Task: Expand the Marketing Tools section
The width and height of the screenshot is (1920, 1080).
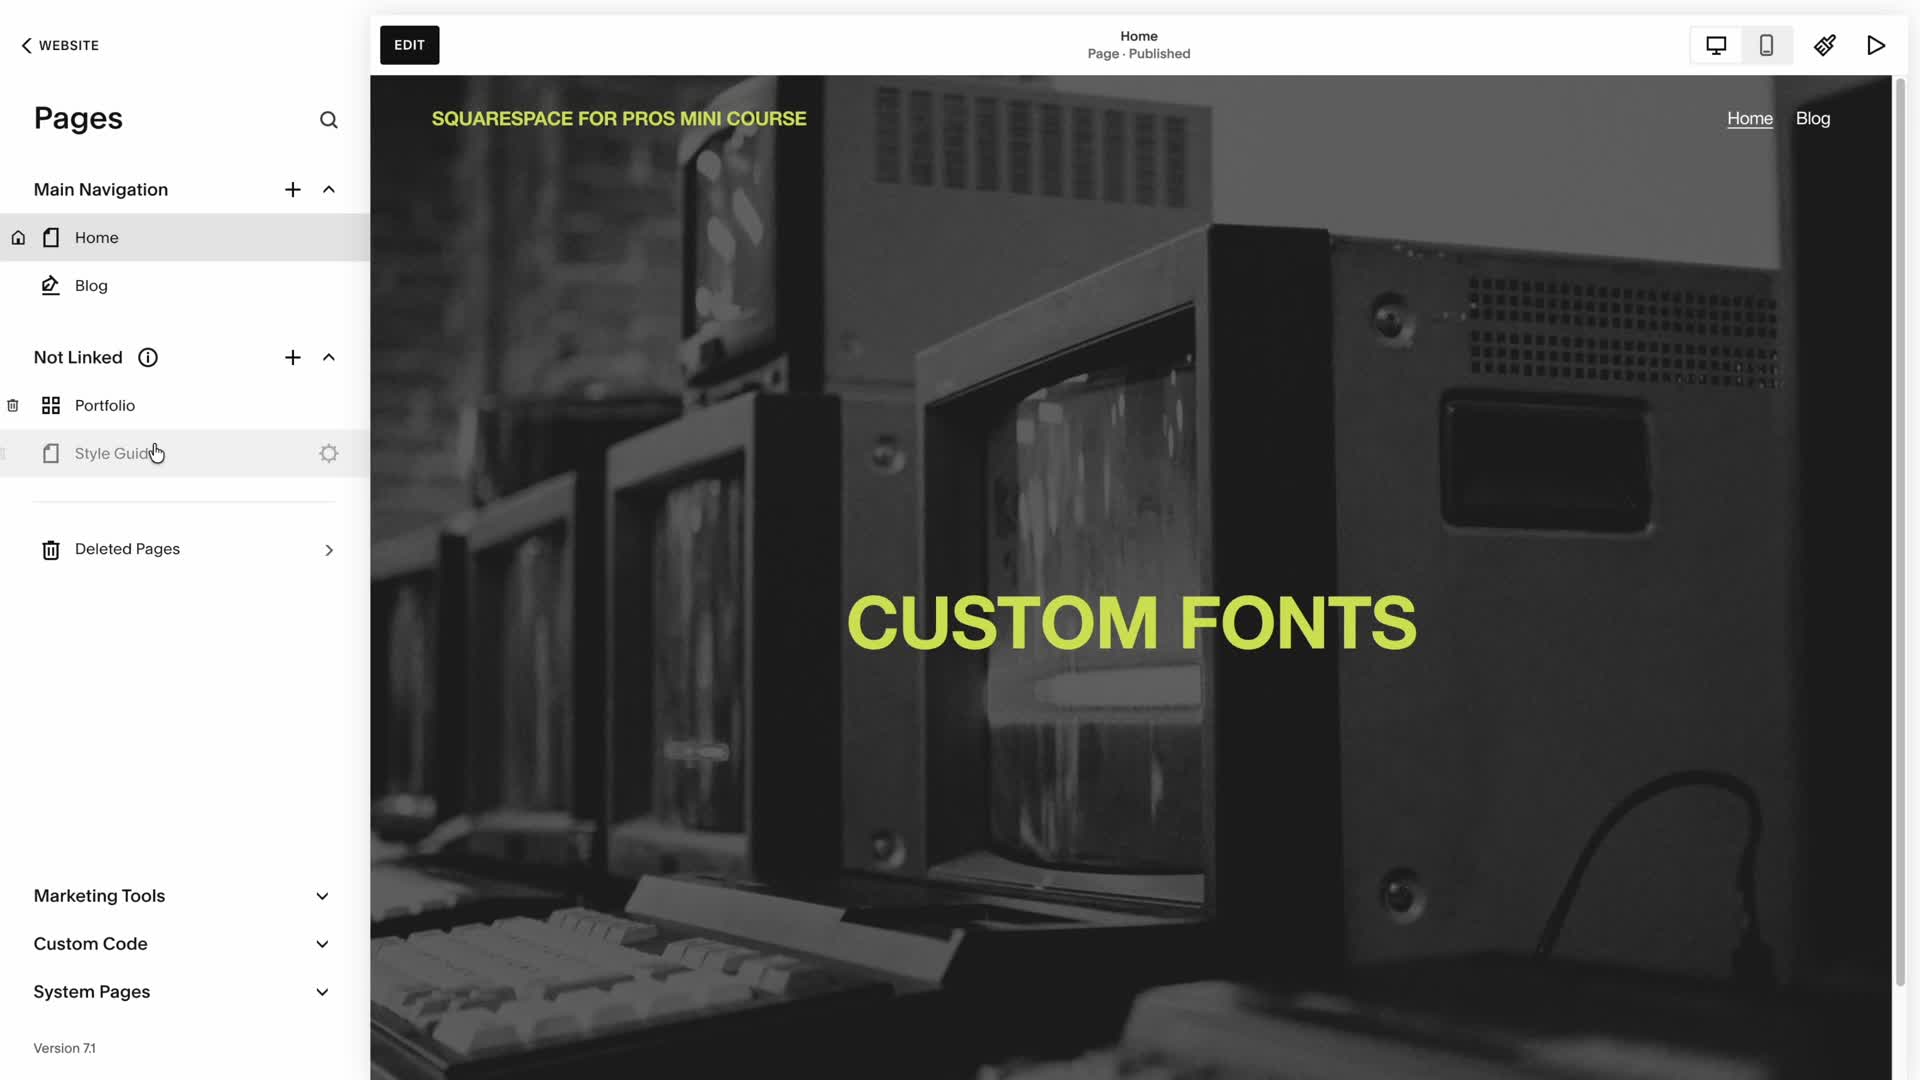Action: pyautogui.click(x=322, y=896)
